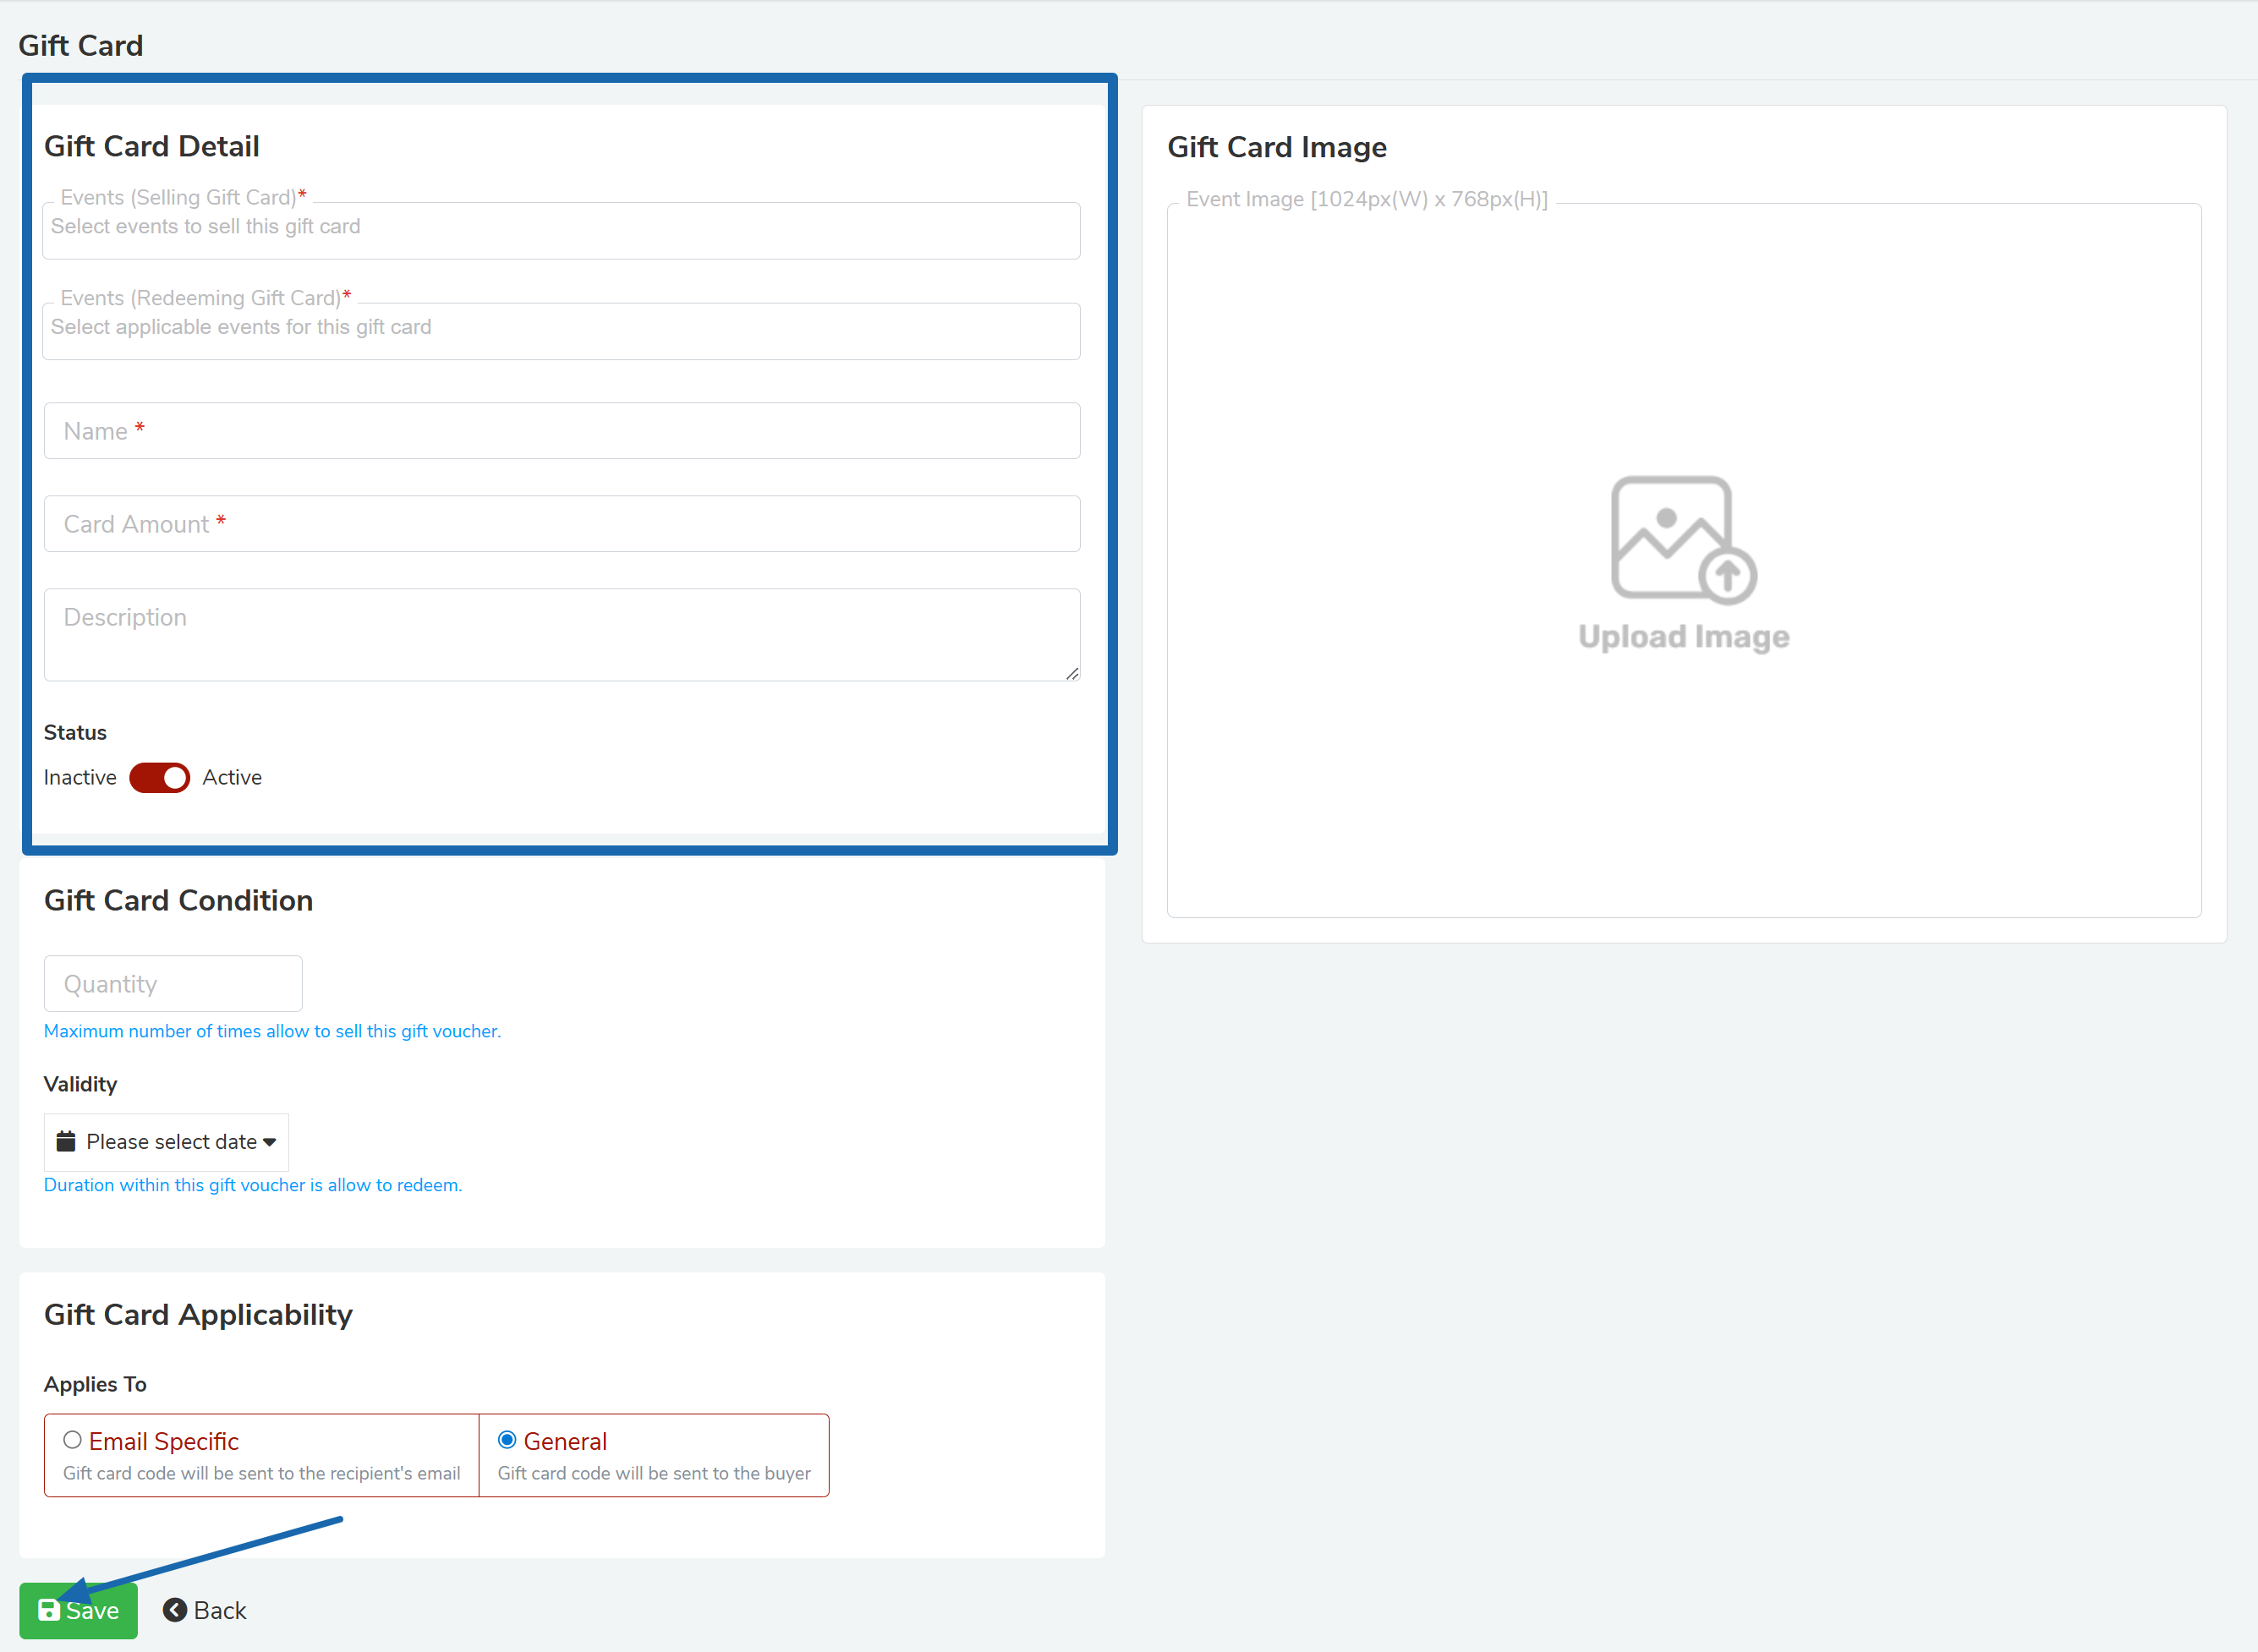The width and height of the screenshot is (2258, 1652).
Task: Open the Events Redeeming Gift Card selector
Action: tap(560, 330)
